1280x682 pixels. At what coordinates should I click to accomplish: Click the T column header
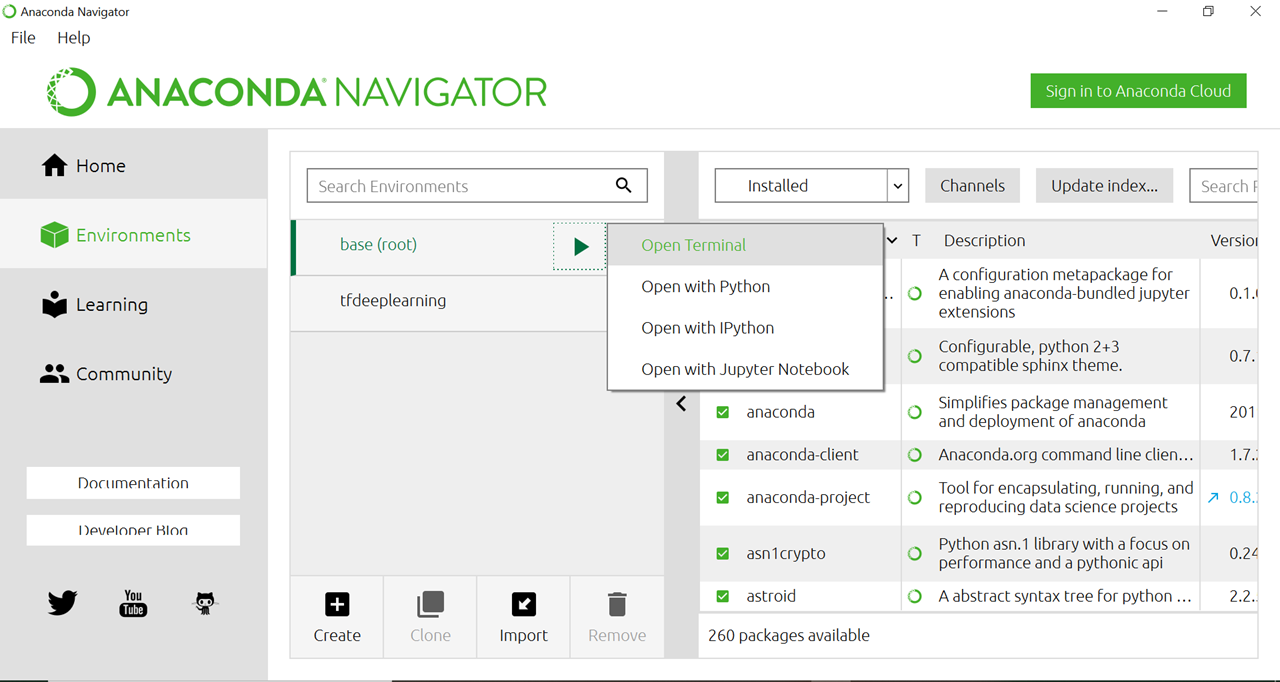click(x=917, y=241)
